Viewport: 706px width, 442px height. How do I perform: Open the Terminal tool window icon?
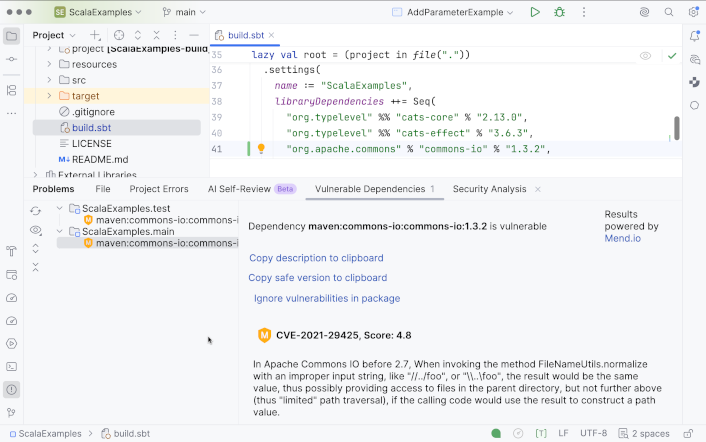point(12,366)
